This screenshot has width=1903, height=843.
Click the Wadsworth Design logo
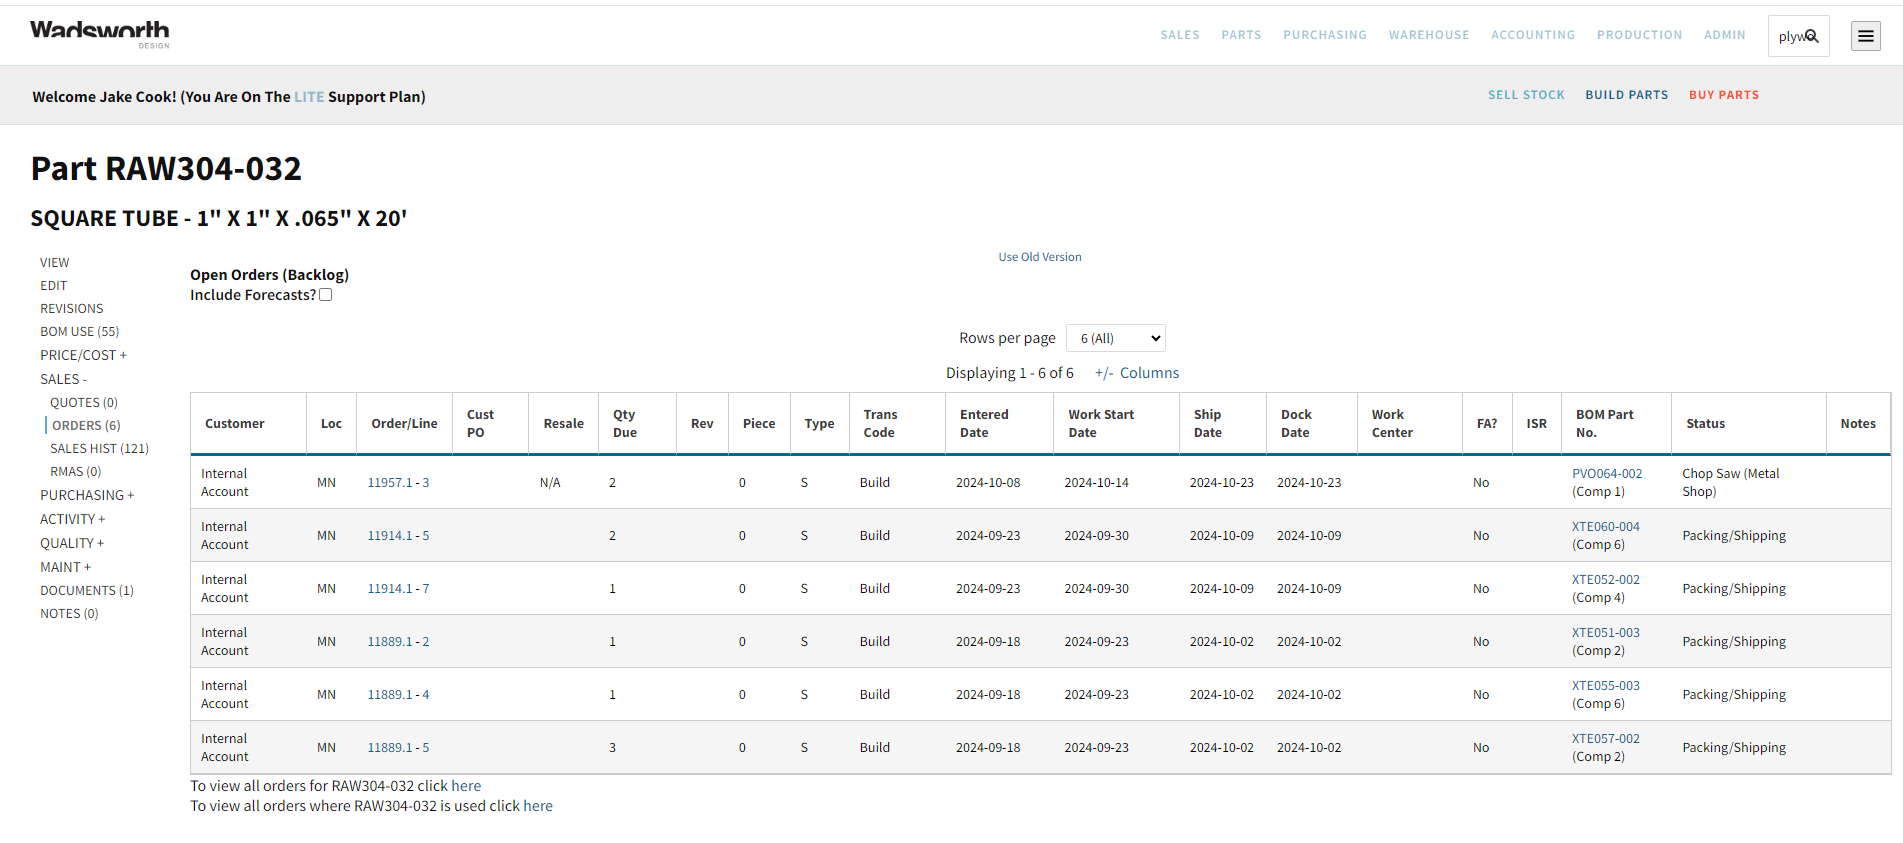(99, 33)
